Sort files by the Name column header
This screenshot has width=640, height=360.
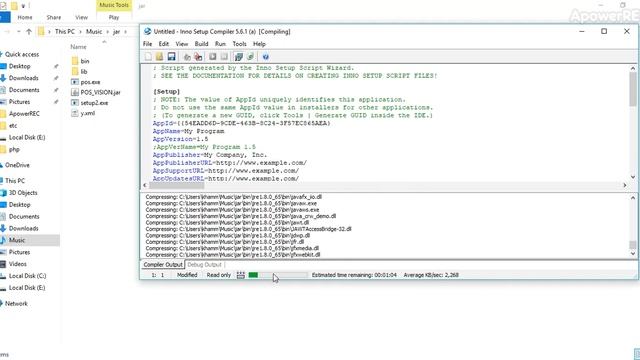[78, 47]
